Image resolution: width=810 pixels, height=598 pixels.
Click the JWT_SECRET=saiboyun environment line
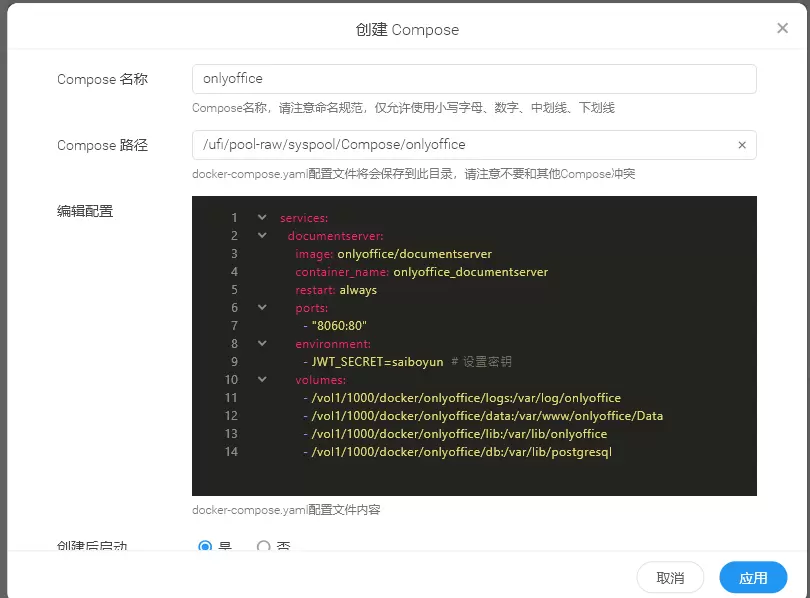coord(380,362)
